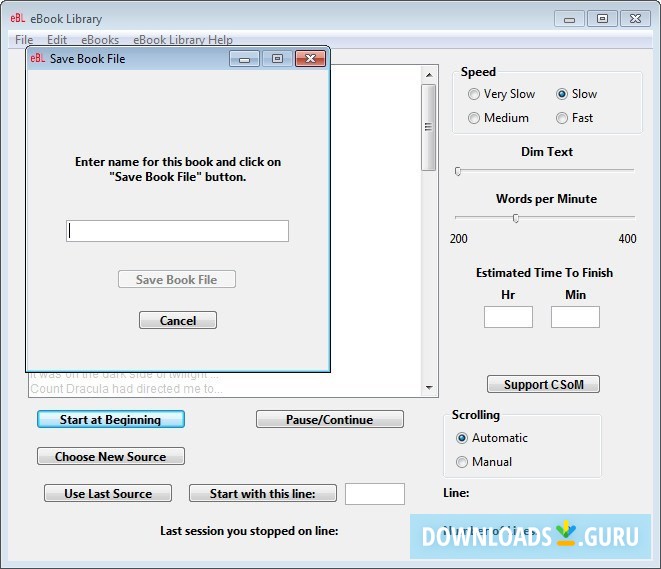Click the eBL icon in Save Book File title
Screen dimensions: 661x569
38,58
